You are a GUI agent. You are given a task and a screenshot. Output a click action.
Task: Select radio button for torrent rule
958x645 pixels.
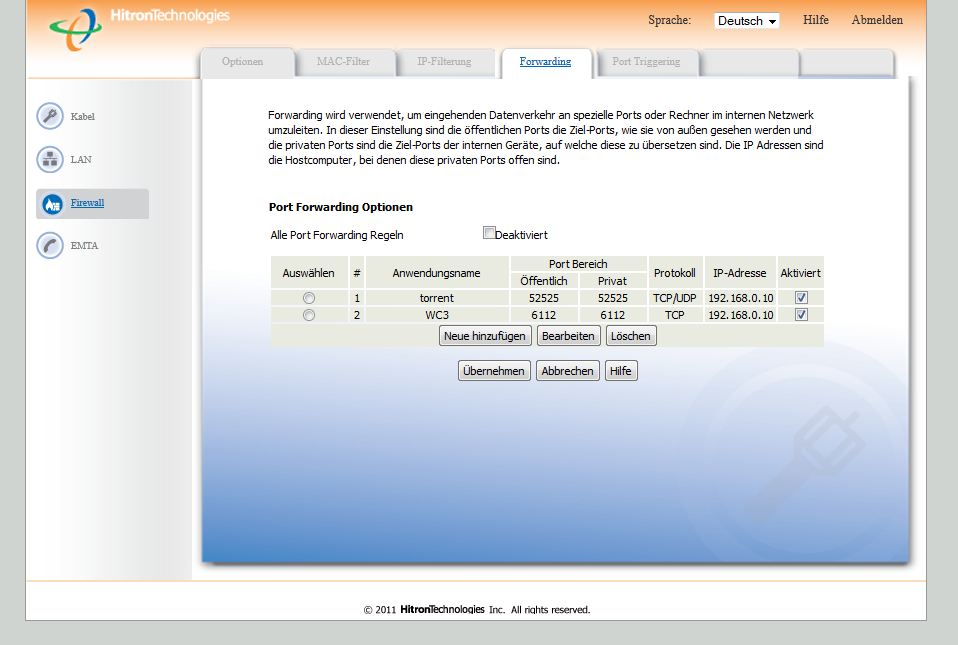pos(309,298)
